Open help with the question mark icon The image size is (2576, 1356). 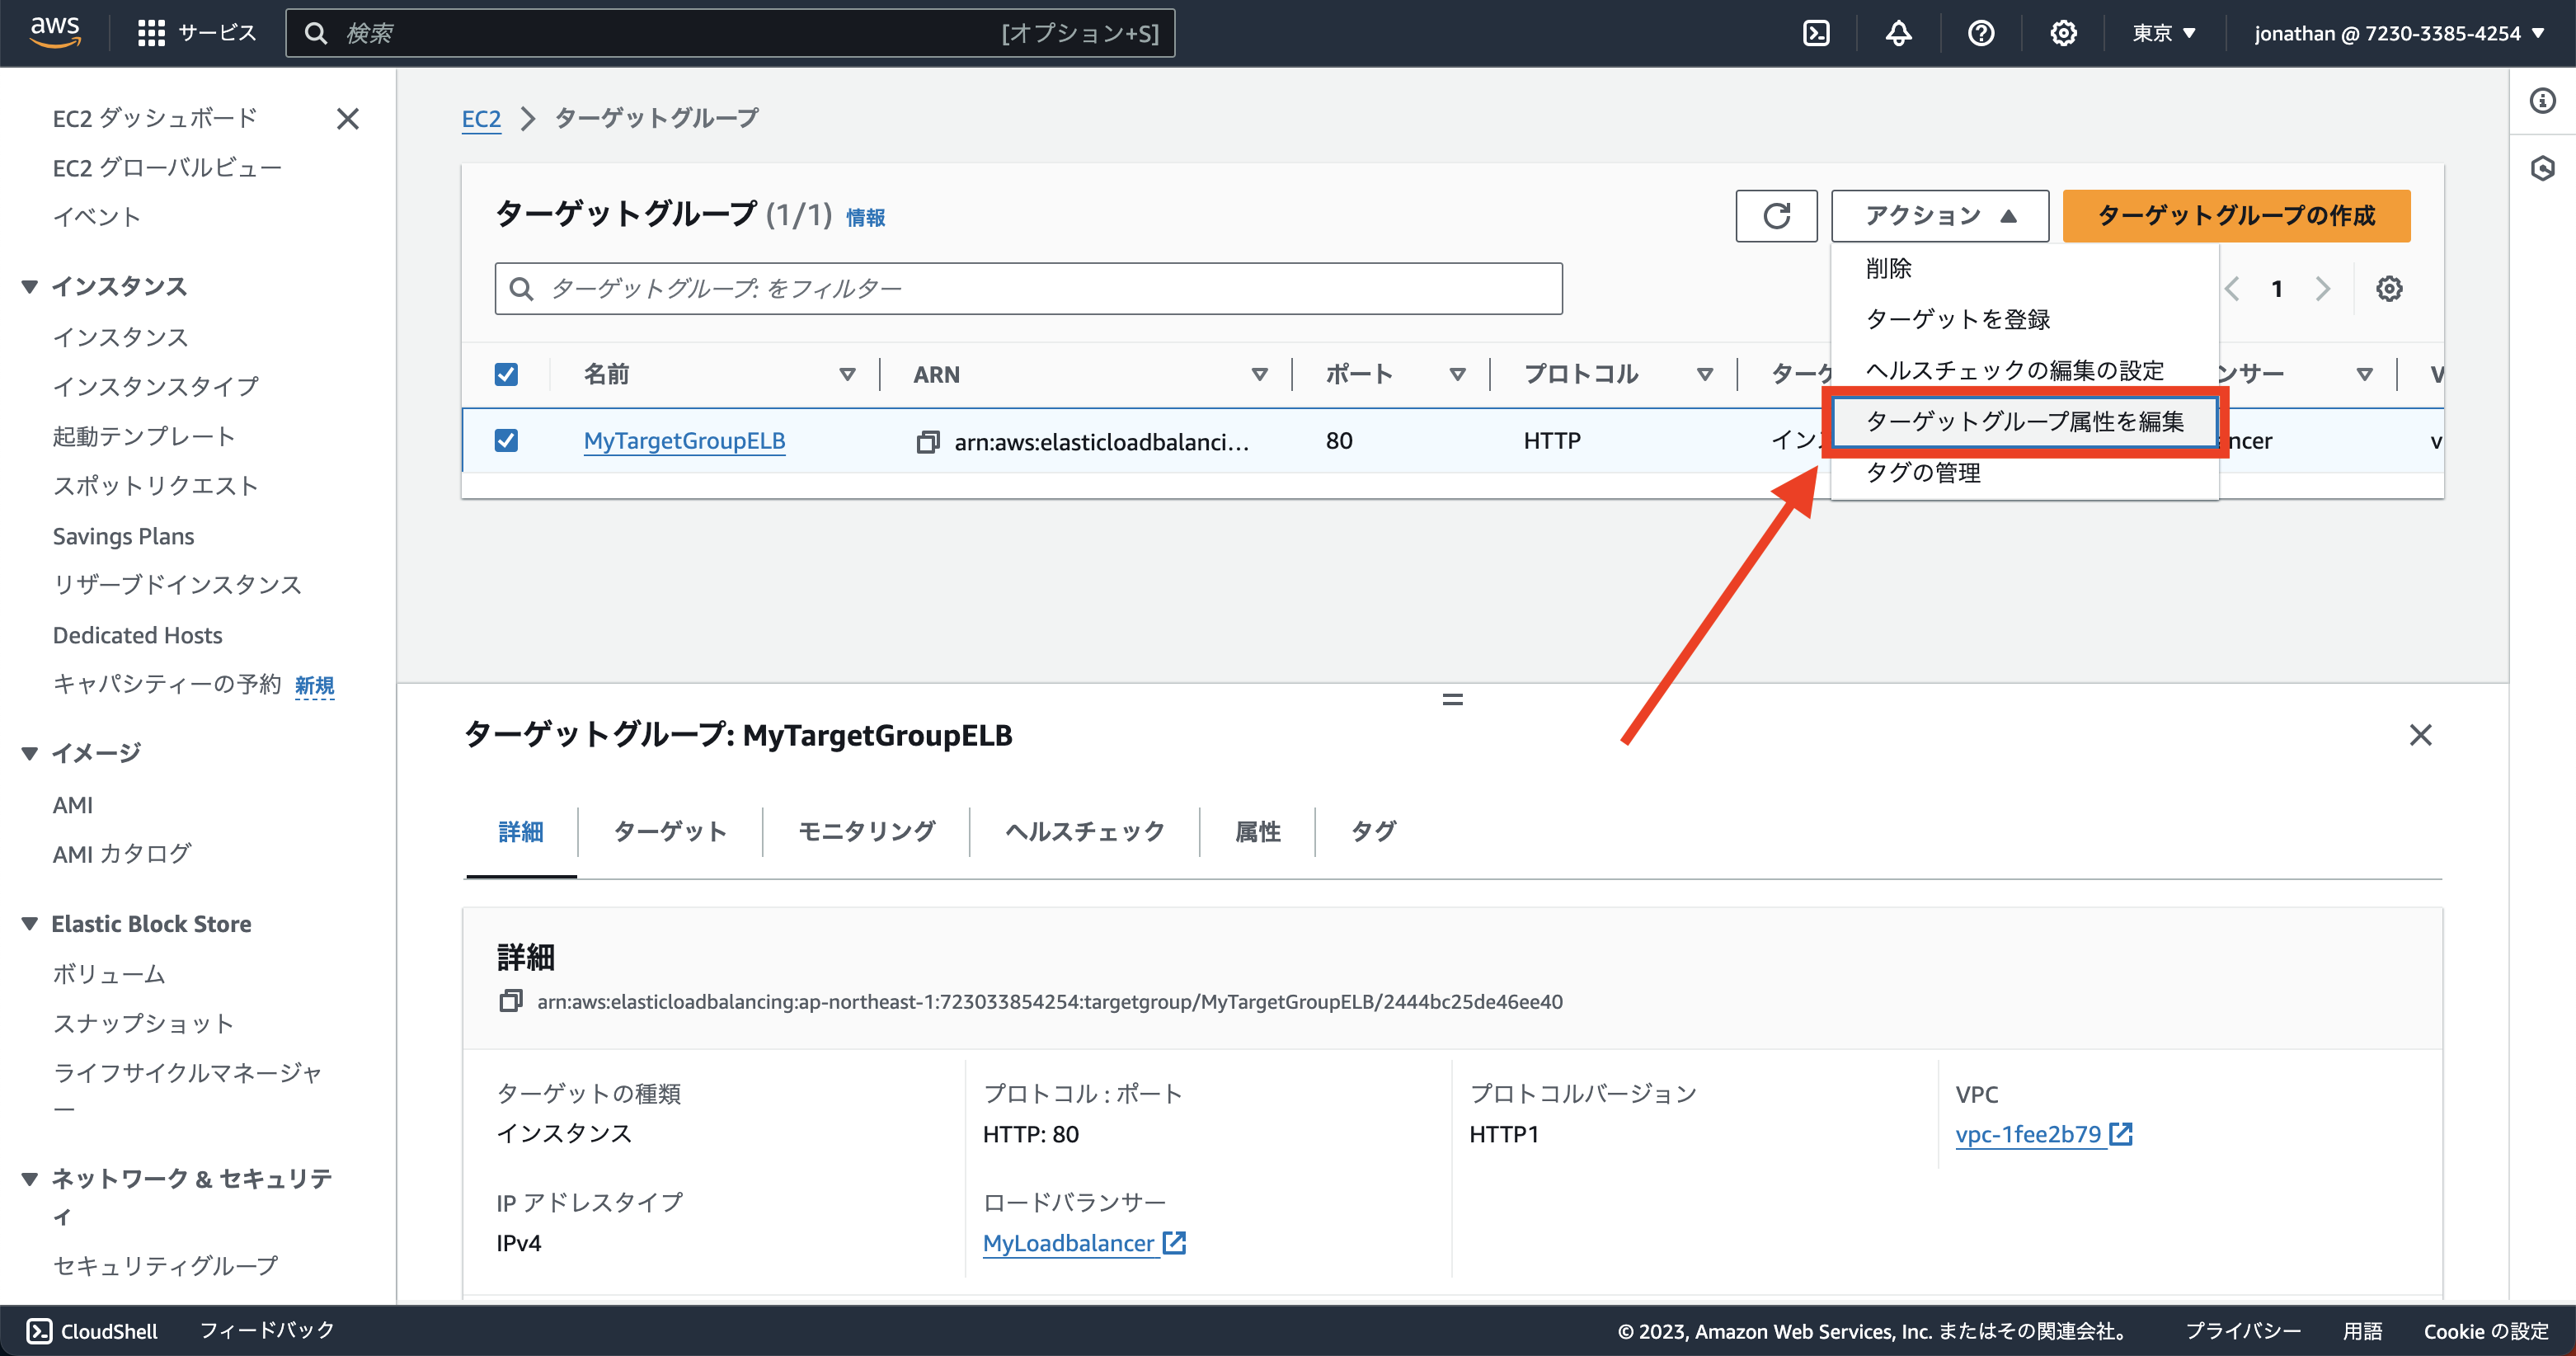1981,32
